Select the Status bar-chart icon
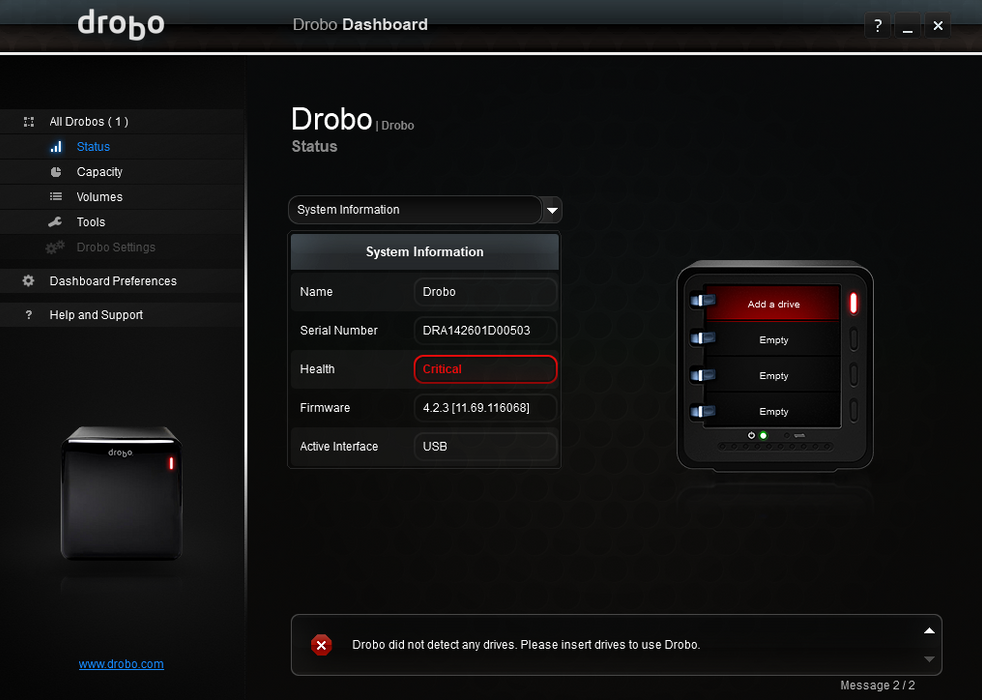The width and height of the screenshot is (982, 700). [x=57, y=146]
